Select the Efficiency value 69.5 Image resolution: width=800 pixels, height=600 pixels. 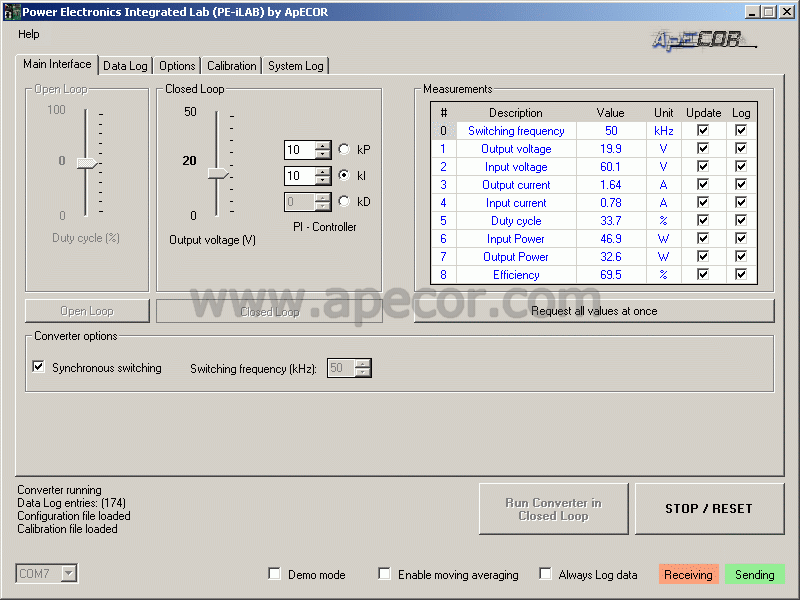(x=611, y=274)
